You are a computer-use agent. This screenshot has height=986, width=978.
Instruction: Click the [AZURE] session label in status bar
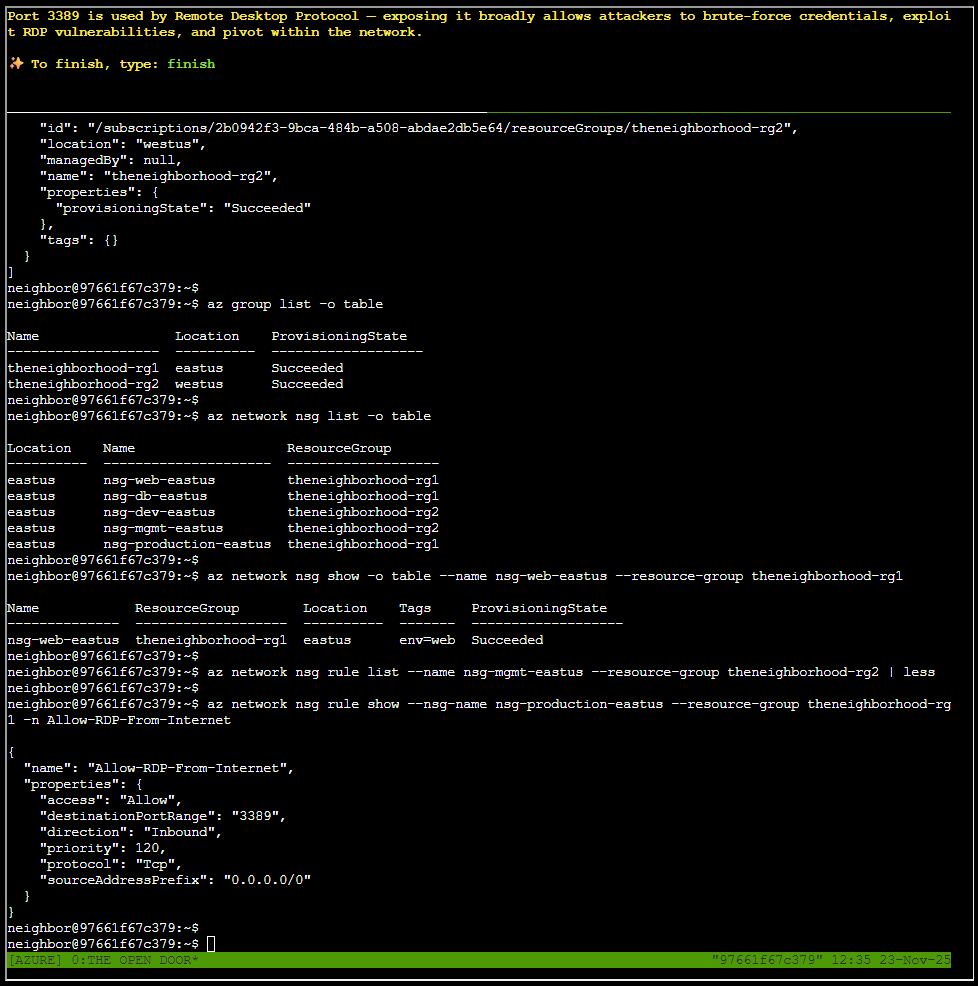[35, 960]
